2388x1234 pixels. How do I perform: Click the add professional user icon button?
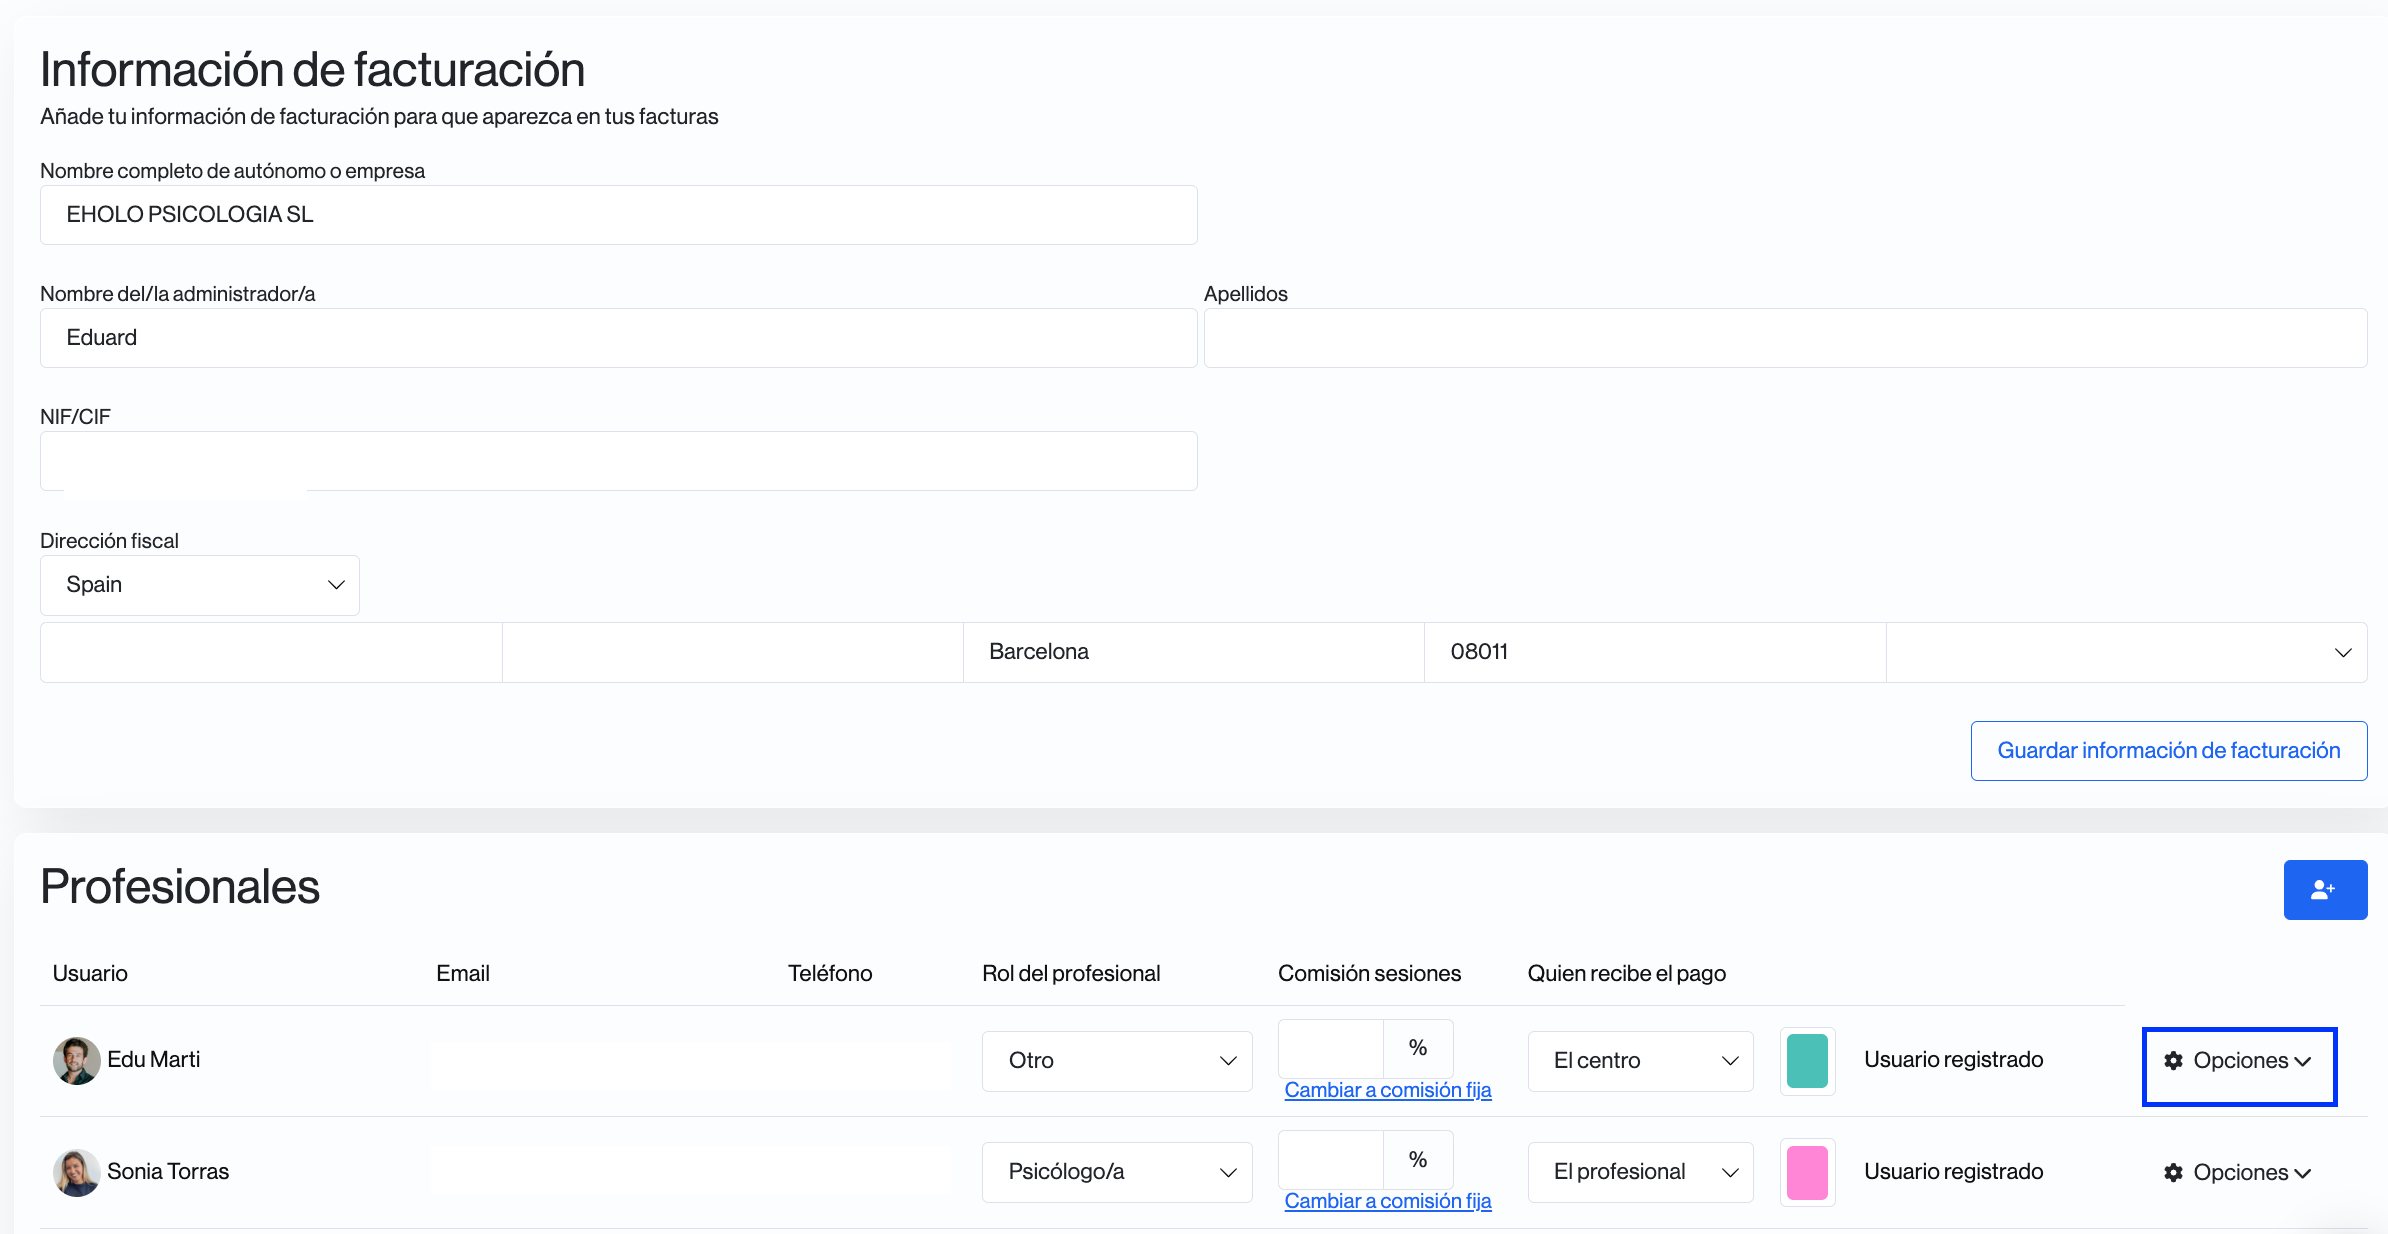point(2324,889)
